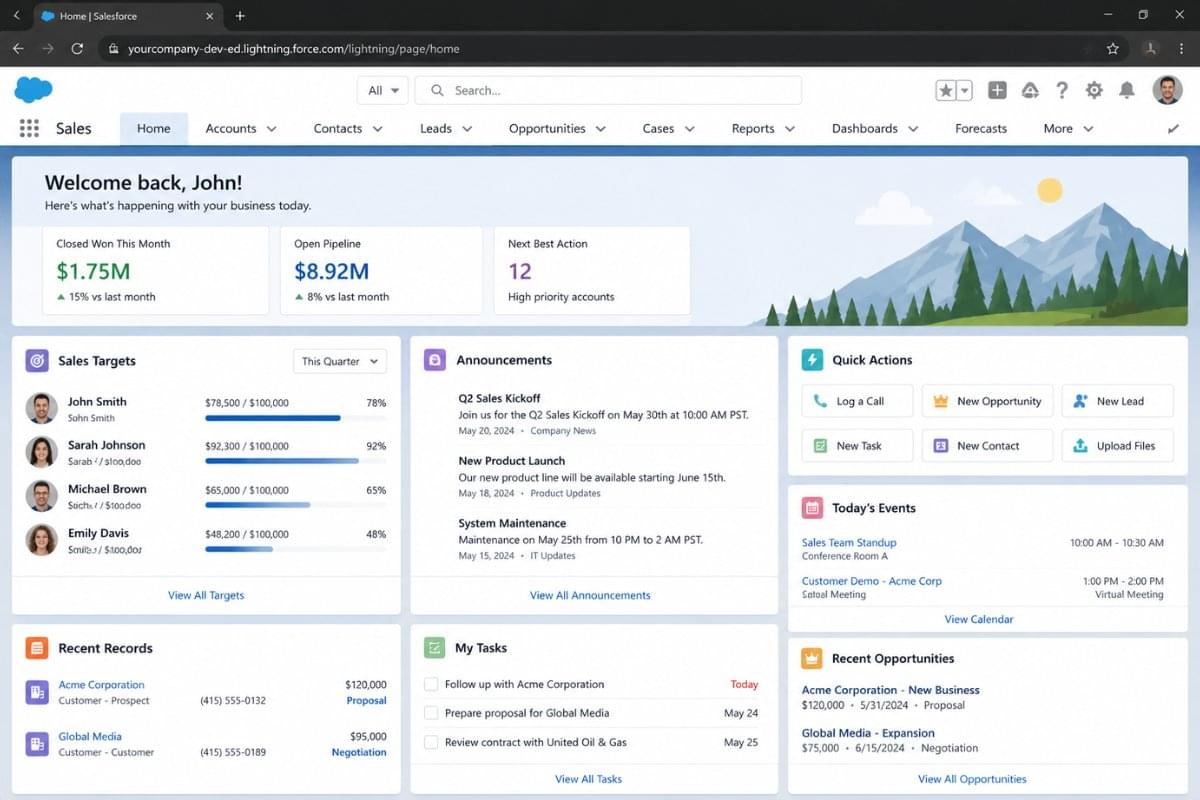Image resolution: width=1200 pixels, height=800 pixels.
Task: Click the Sales Targets panel icon
Action: click(x=37, y=361)
